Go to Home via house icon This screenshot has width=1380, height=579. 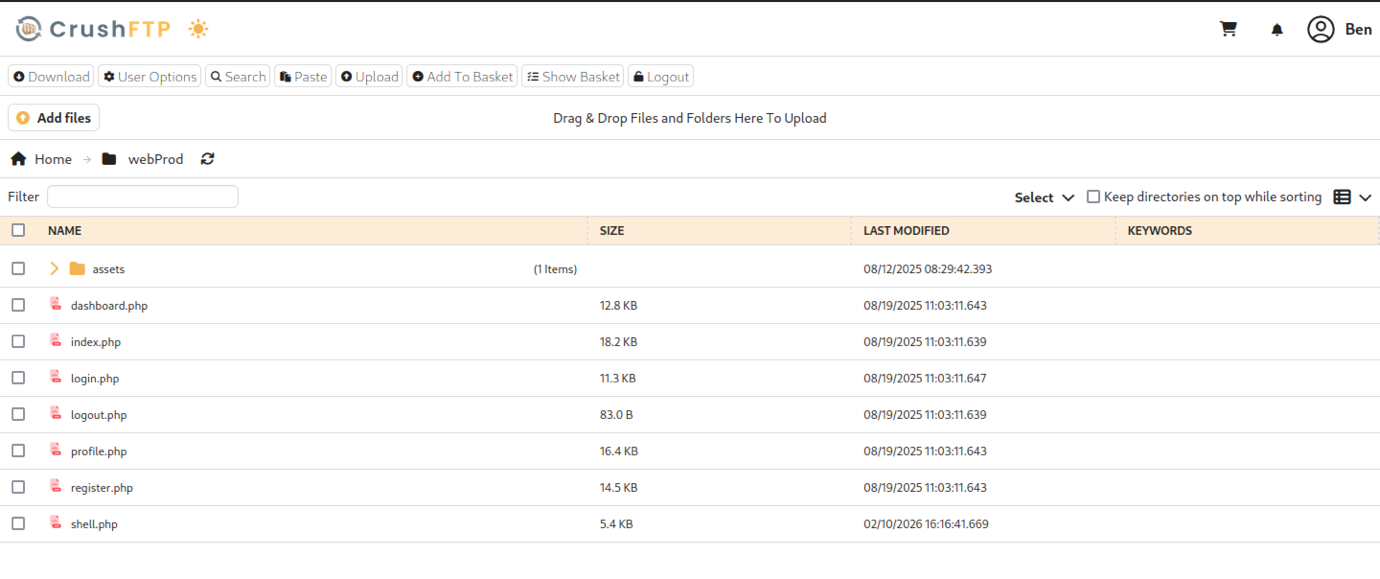pos(18,159)
